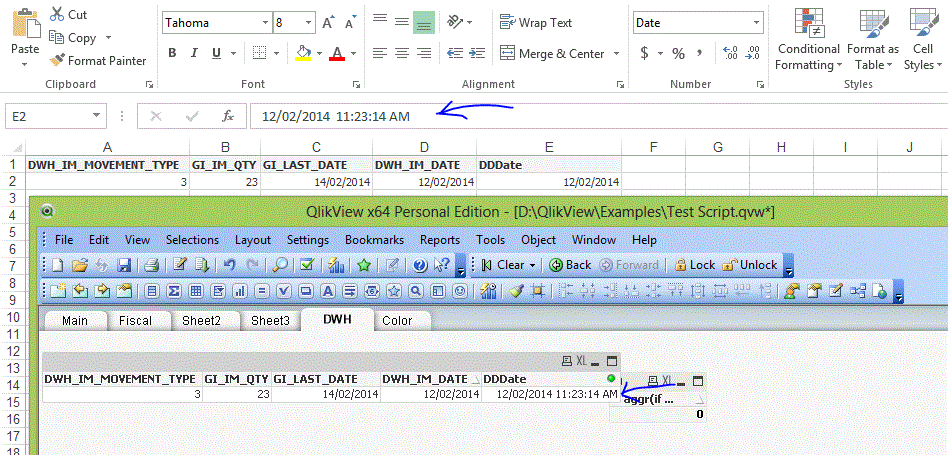Click QlikView Quick Chart wizard icon
Screen dimensions: 948x455
(336, 265)
